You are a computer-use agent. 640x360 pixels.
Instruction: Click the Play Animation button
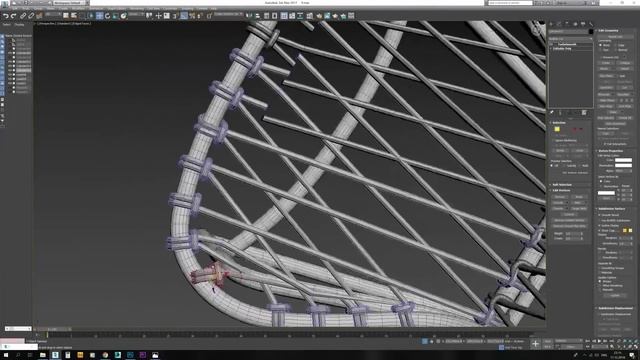click(x=599, y=341)
